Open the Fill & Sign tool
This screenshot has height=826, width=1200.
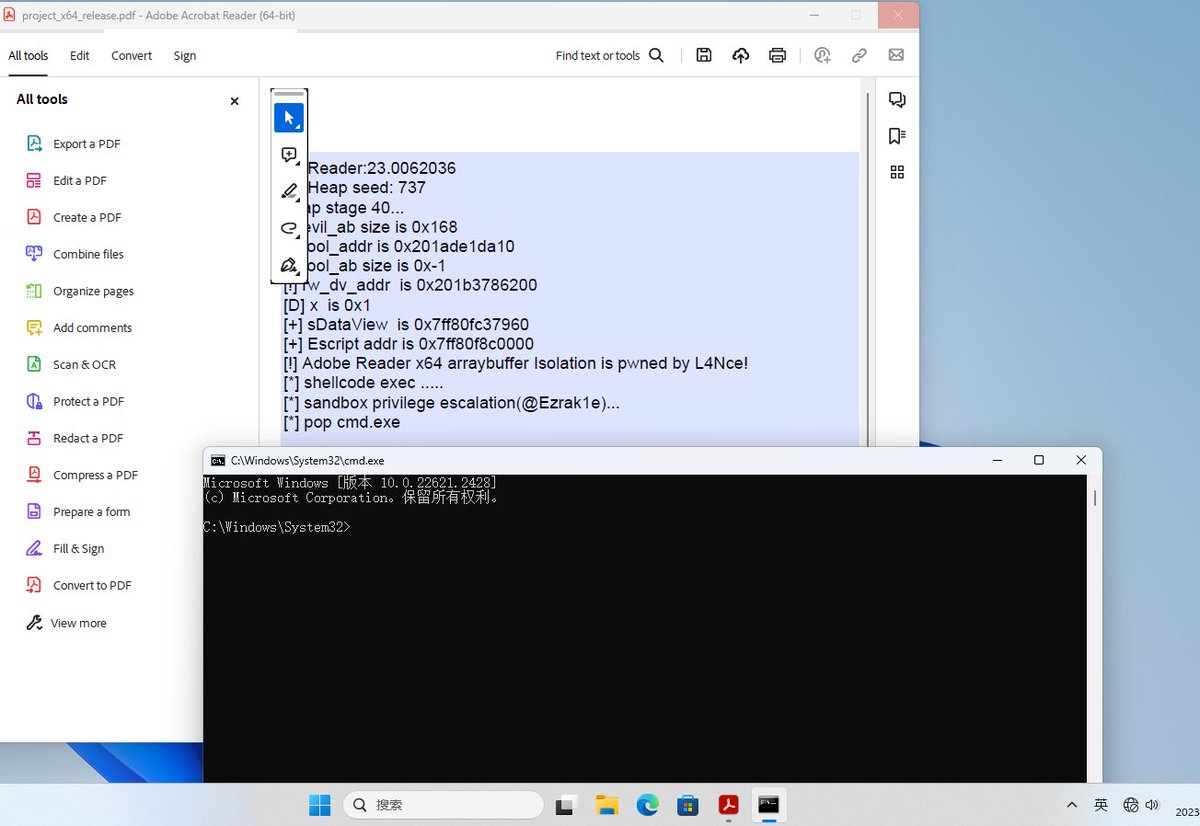65,549
